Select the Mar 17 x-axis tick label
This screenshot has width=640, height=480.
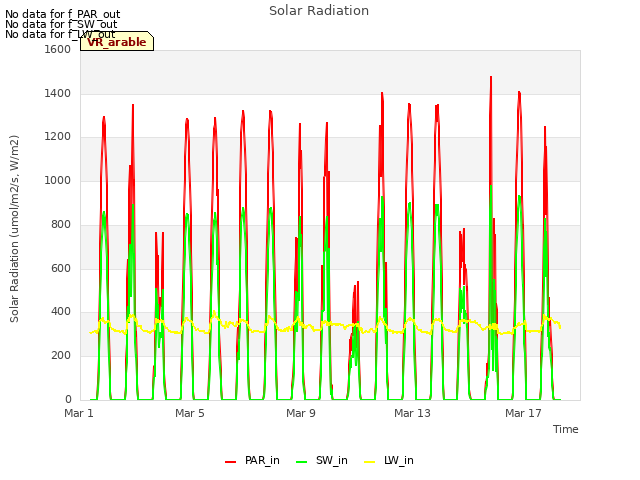pyautogui.click(x=523, y=413)
